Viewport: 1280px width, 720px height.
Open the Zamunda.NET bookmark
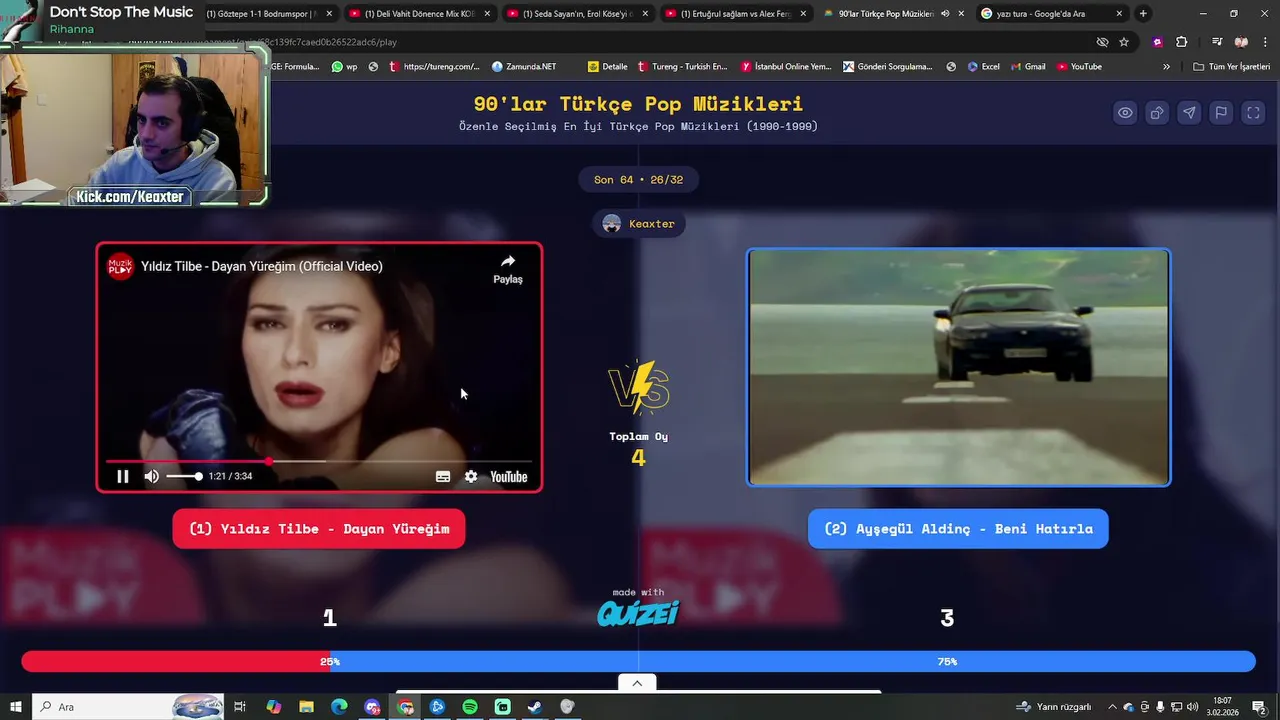pos(524,67)
